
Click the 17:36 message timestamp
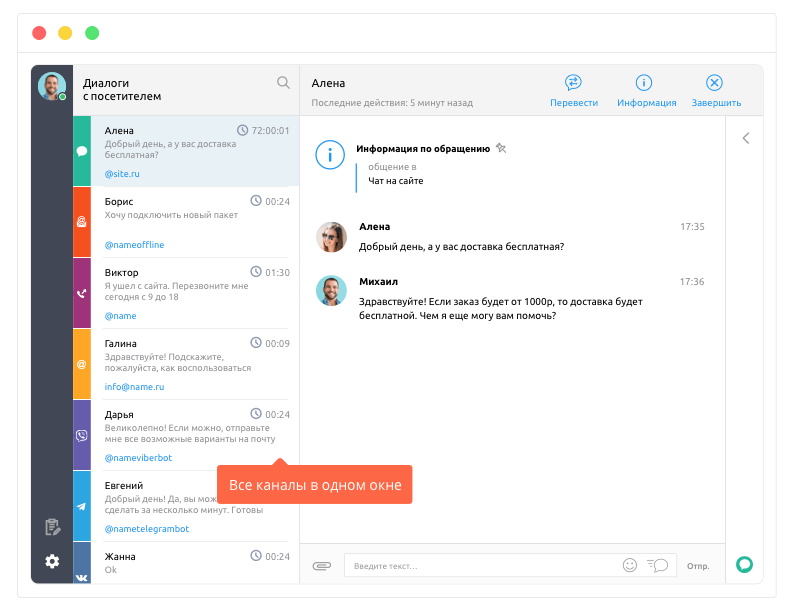(x=692, y=281)
